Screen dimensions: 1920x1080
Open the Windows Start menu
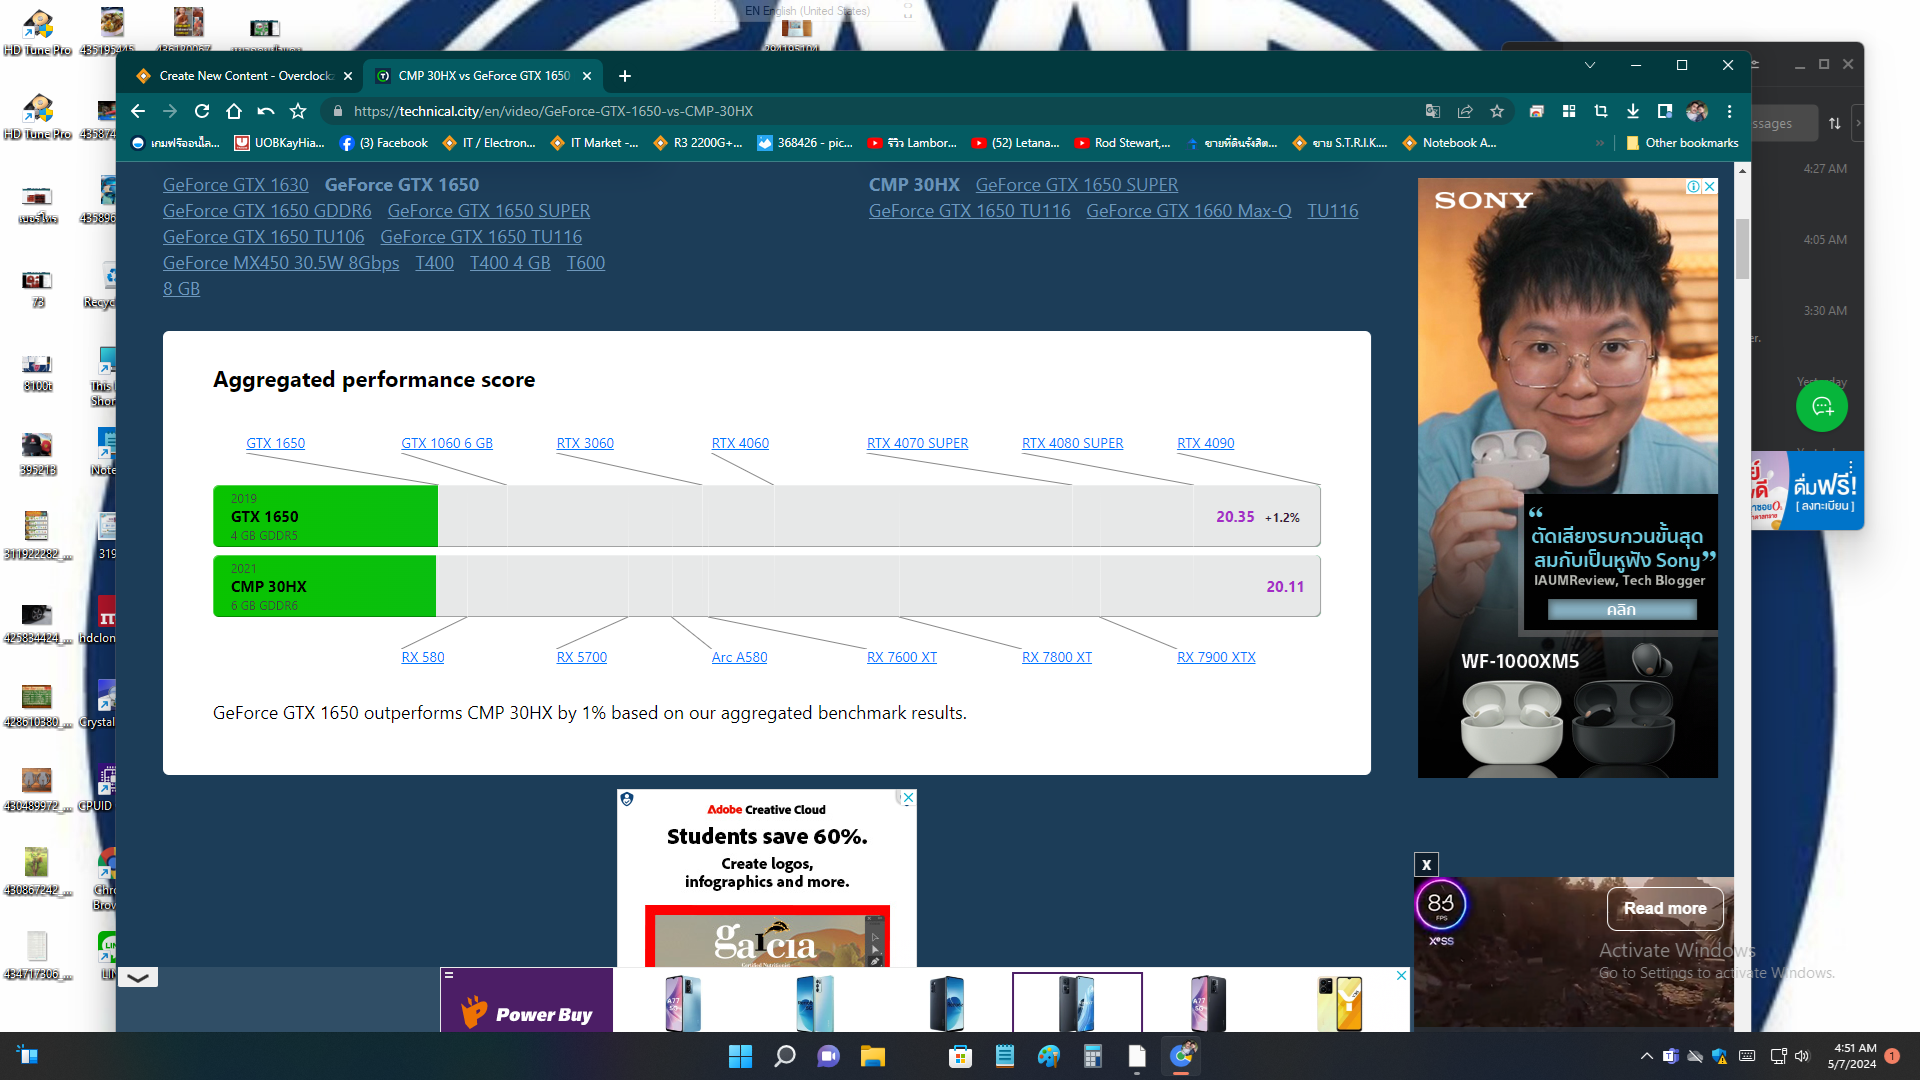740,1056
